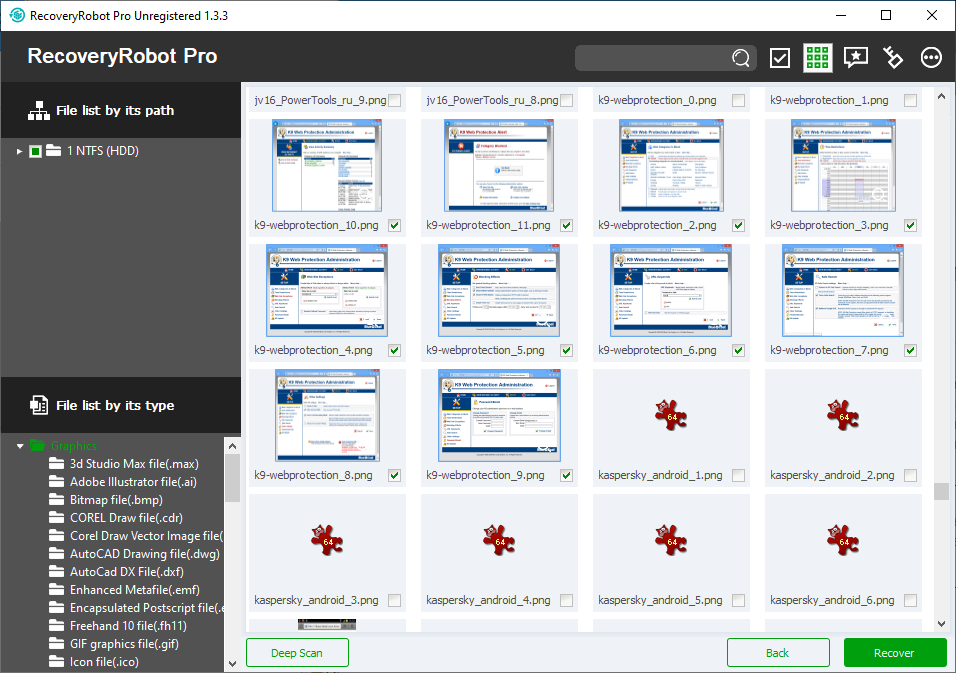The height and width of the screenshot is (673, 956).
Task: Expand the 1 NTFS (HDD) tree node
Action: click(x=20, y=151)
